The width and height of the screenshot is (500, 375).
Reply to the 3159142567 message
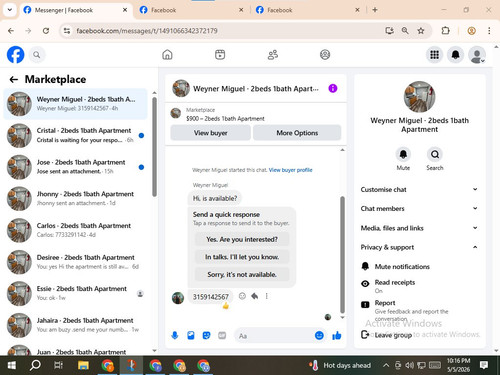[255, 296]
